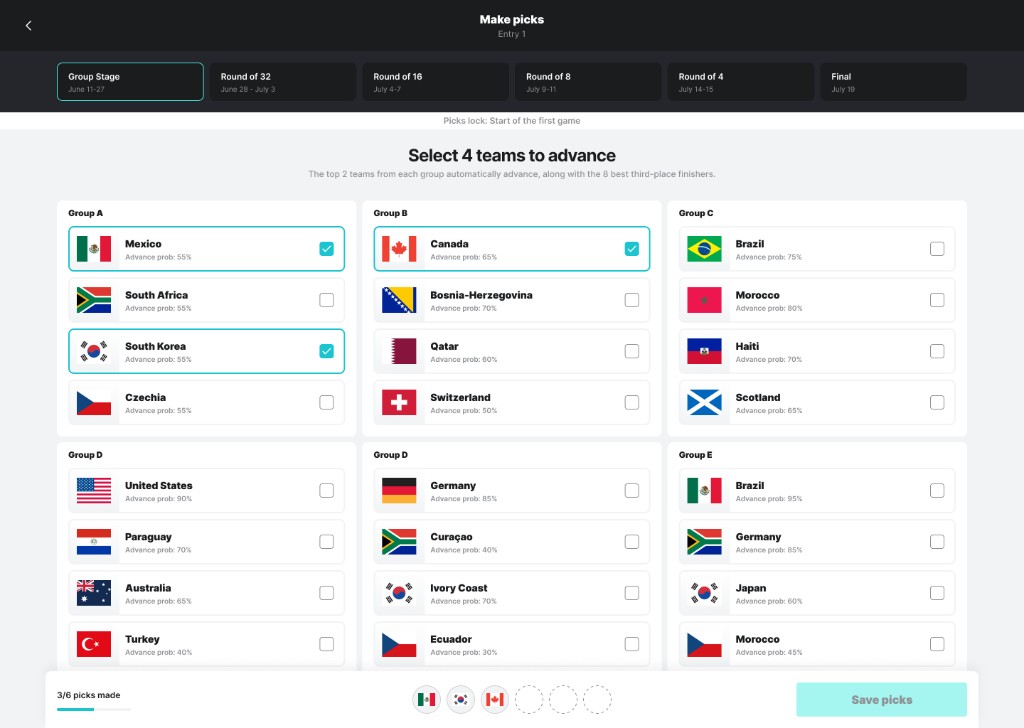Uncheck the Mexico checkbox
This screenshot has height=728, width=1024.
coord(327,249)
